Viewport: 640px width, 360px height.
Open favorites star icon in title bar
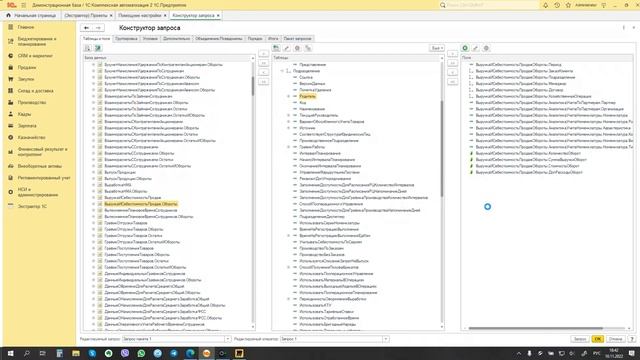pyautogui.click(x=568, y=5)
